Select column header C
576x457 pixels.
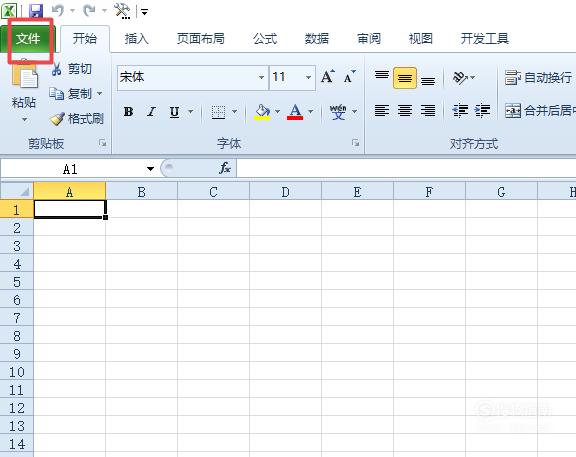(213, 191)
